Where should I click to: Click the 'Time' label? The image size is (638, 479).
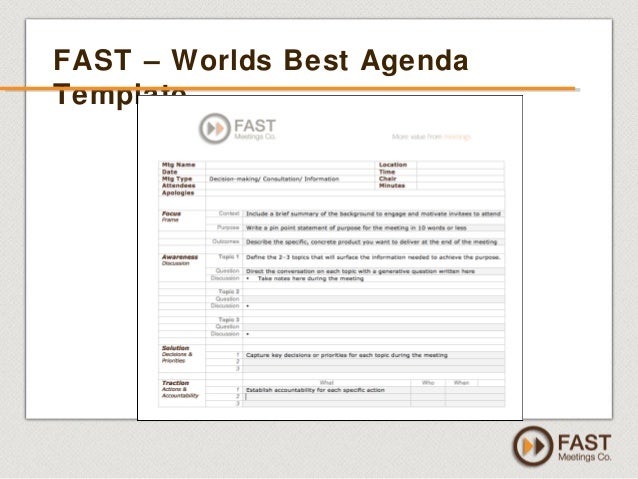pos(387,172)
